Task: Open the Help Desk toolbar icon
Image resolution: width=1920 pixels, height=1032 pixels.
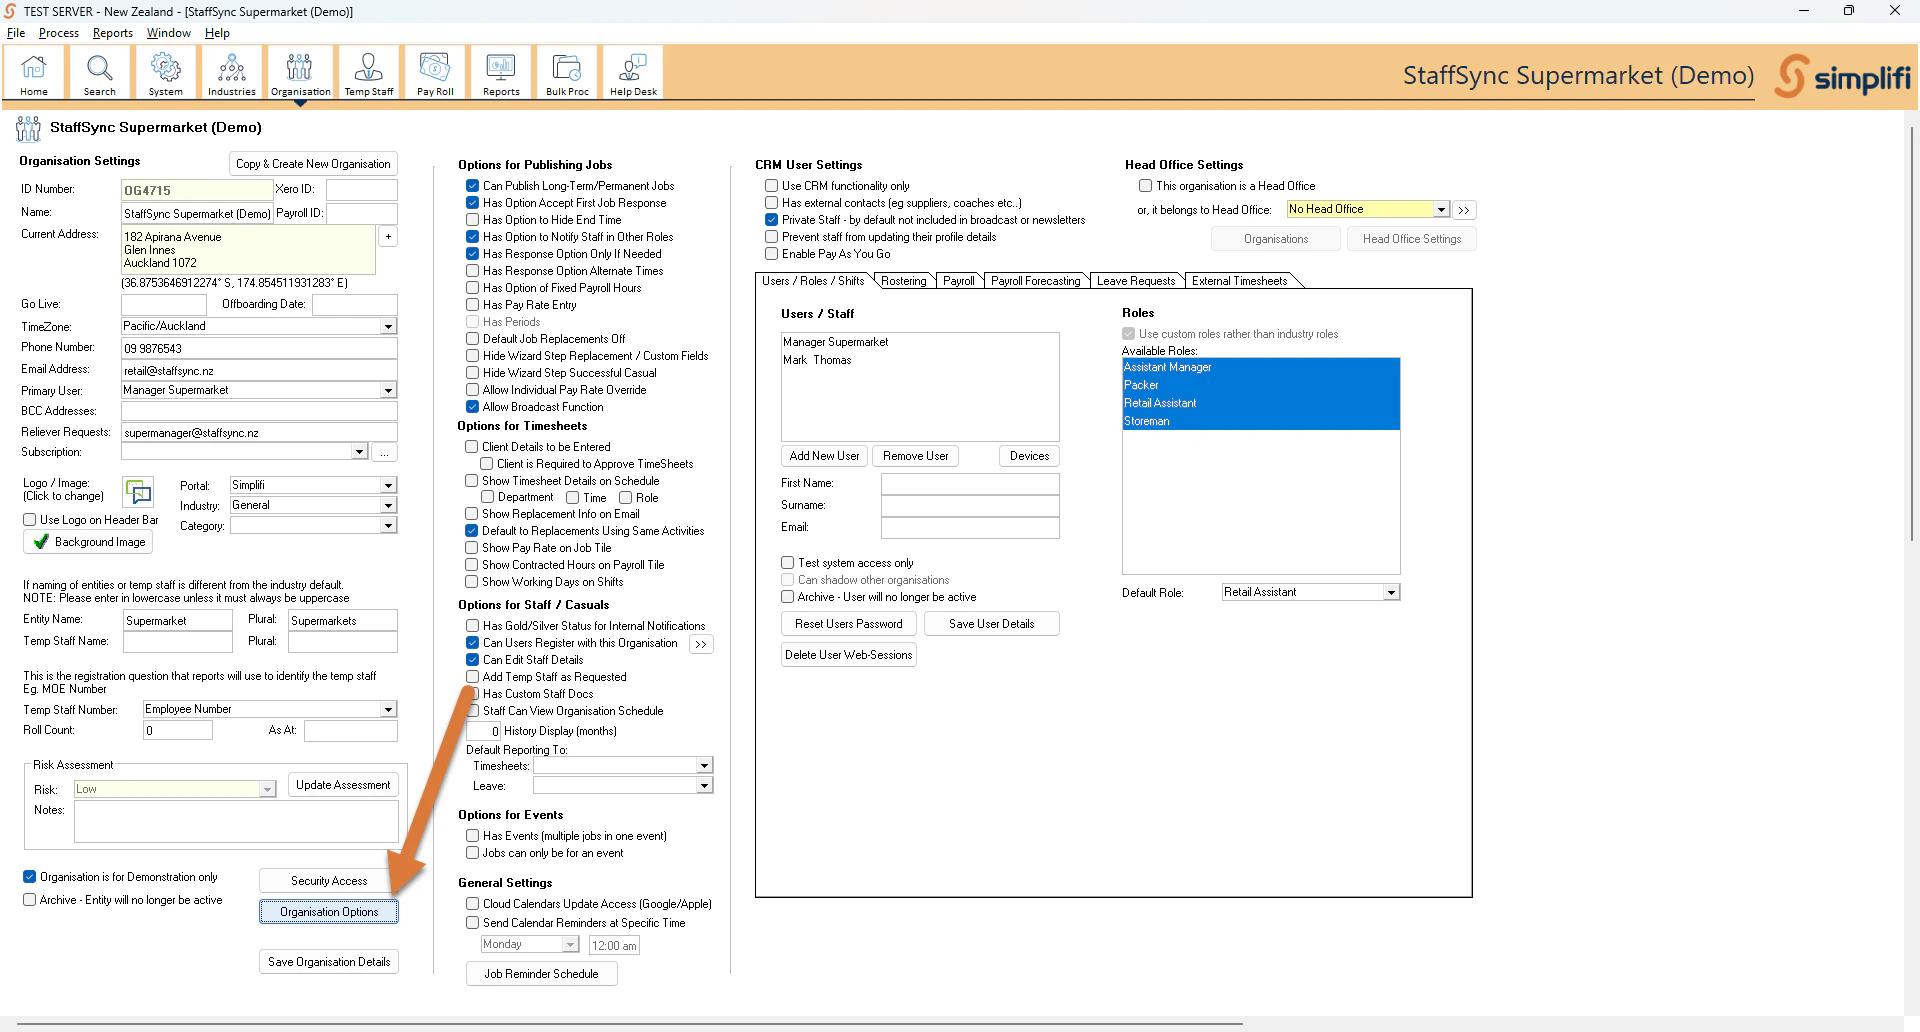Action: click(633, 73)
